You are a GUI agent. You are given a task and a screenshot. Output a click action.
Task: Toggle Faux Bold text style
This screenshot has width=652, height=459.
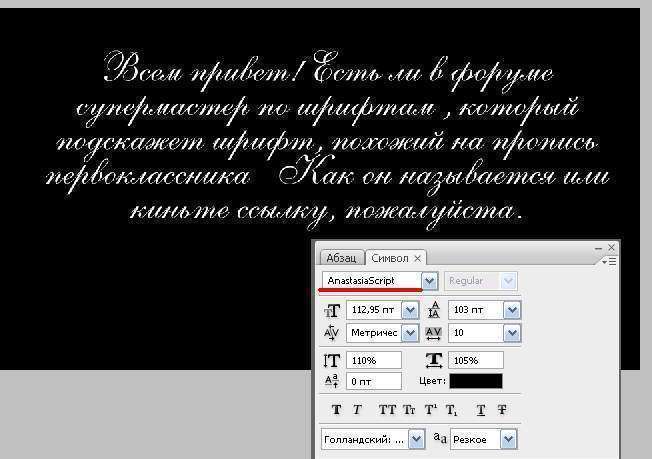(x=335, y=409)
